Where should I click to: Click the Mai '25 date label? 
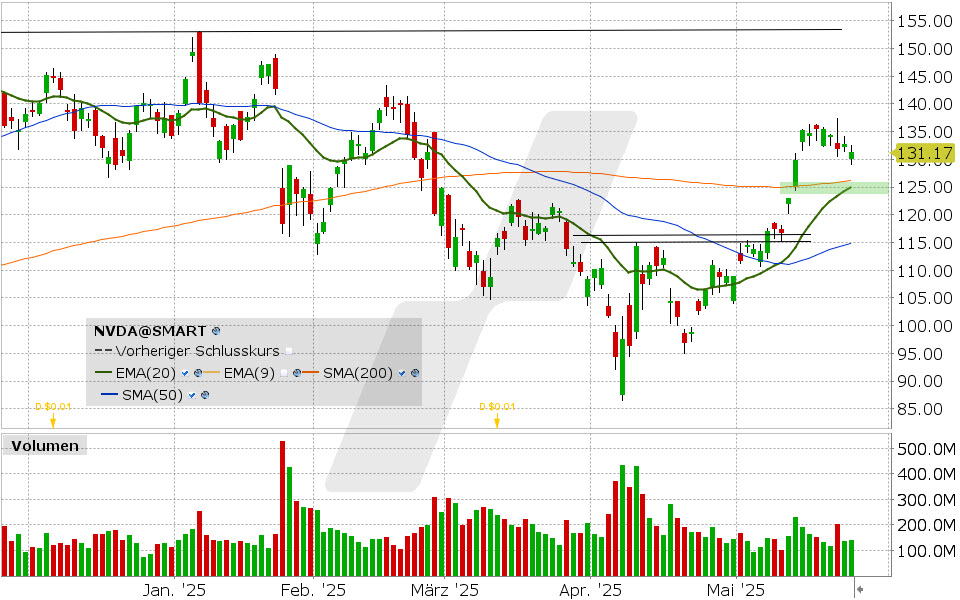736,590
